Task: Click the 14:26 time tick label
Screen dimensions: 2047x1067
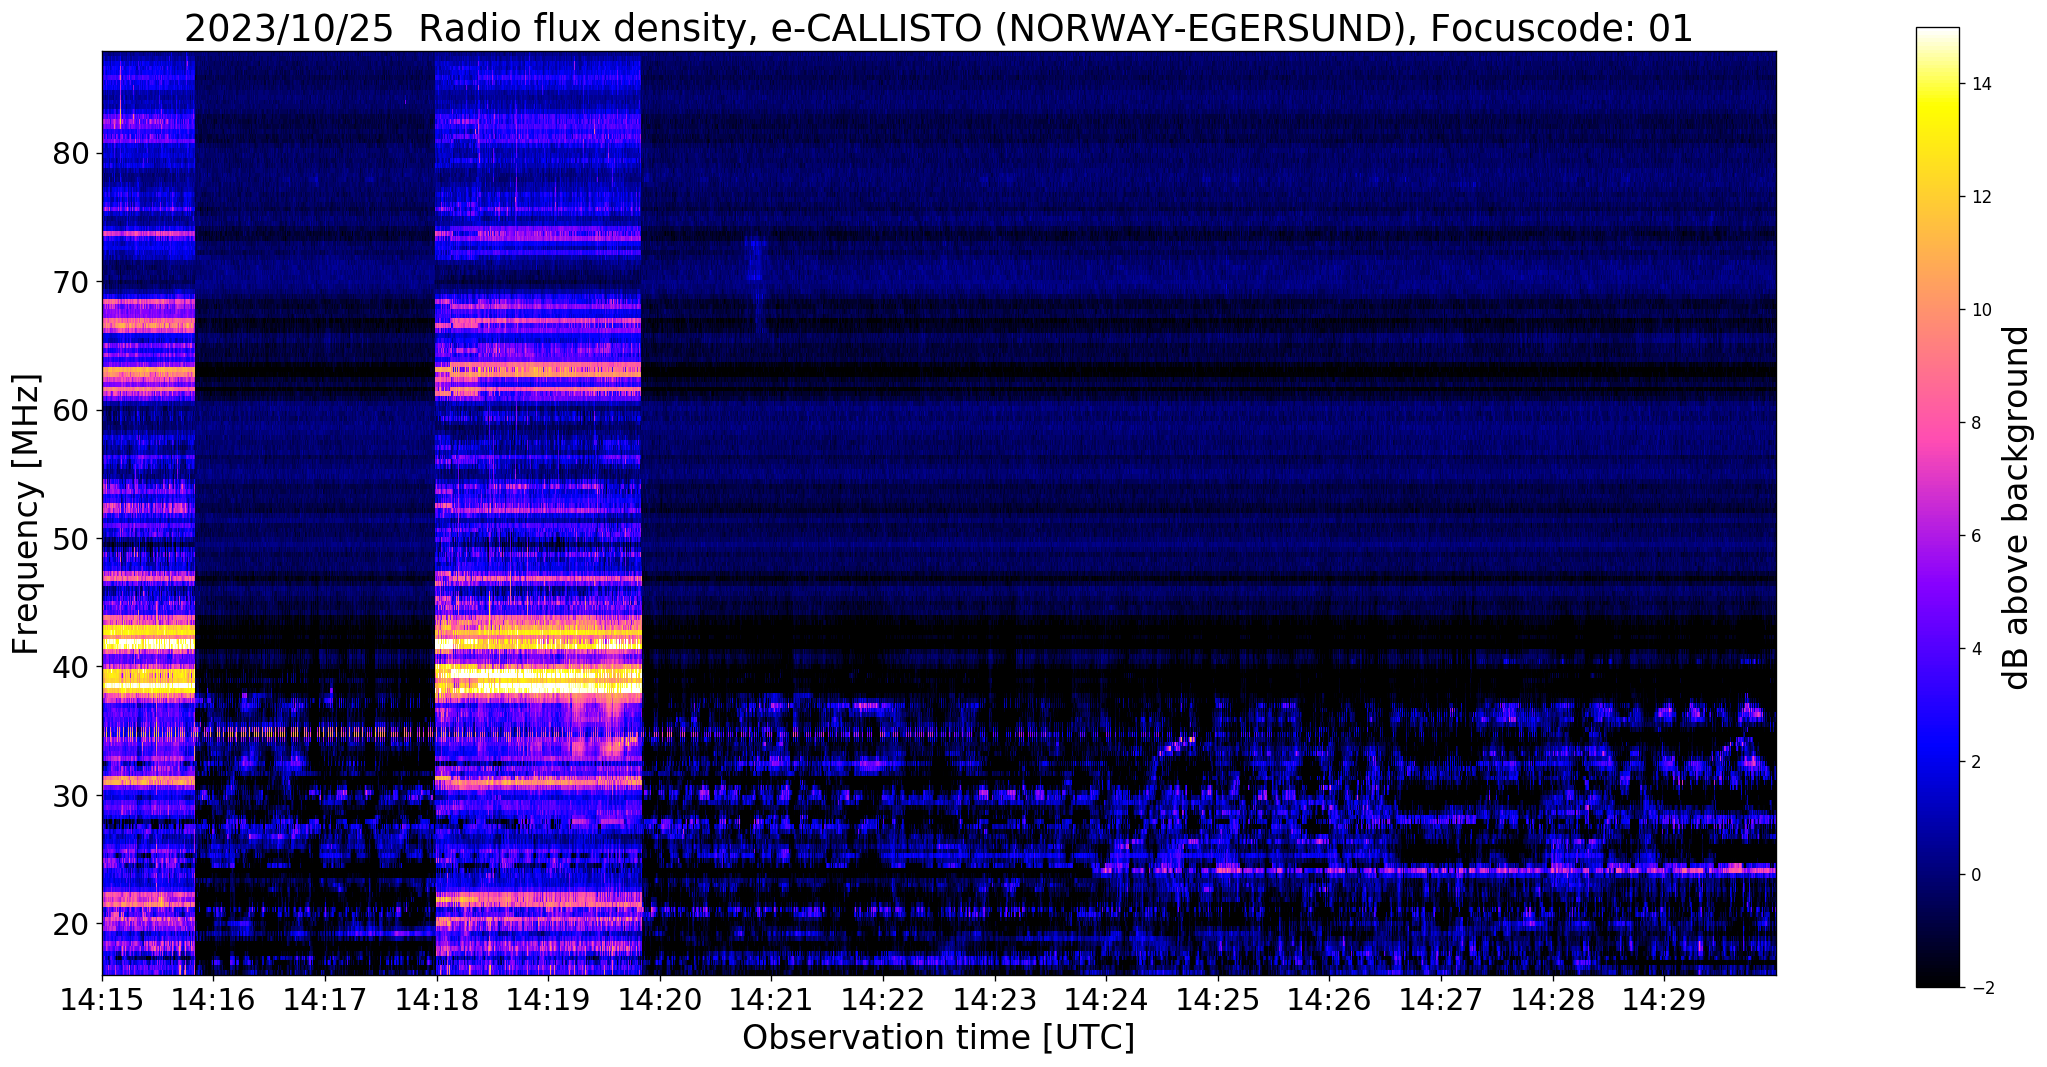Action: click(1330, 999)
